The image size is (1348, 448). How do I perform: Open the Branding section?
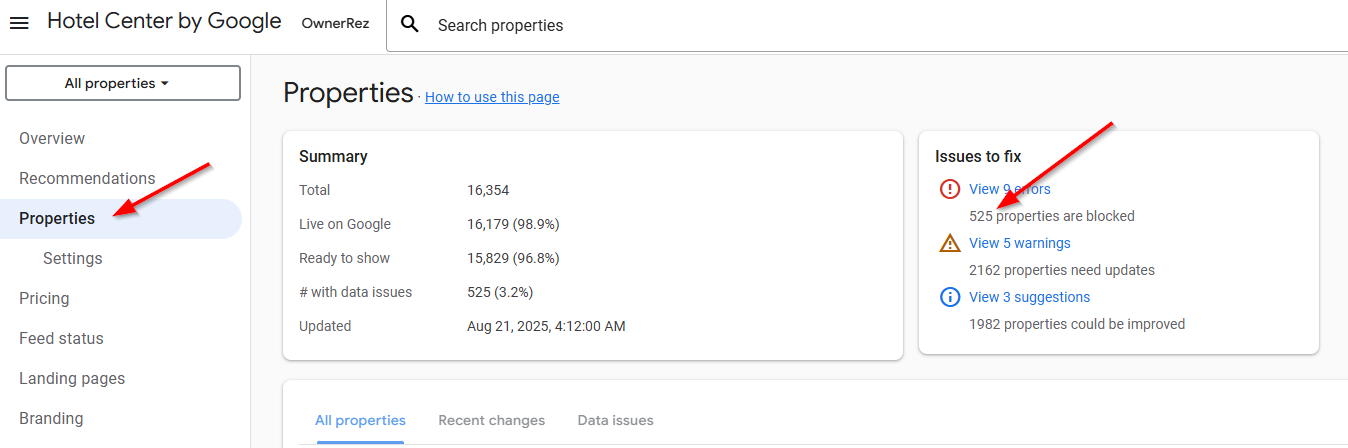click(51, 418)
